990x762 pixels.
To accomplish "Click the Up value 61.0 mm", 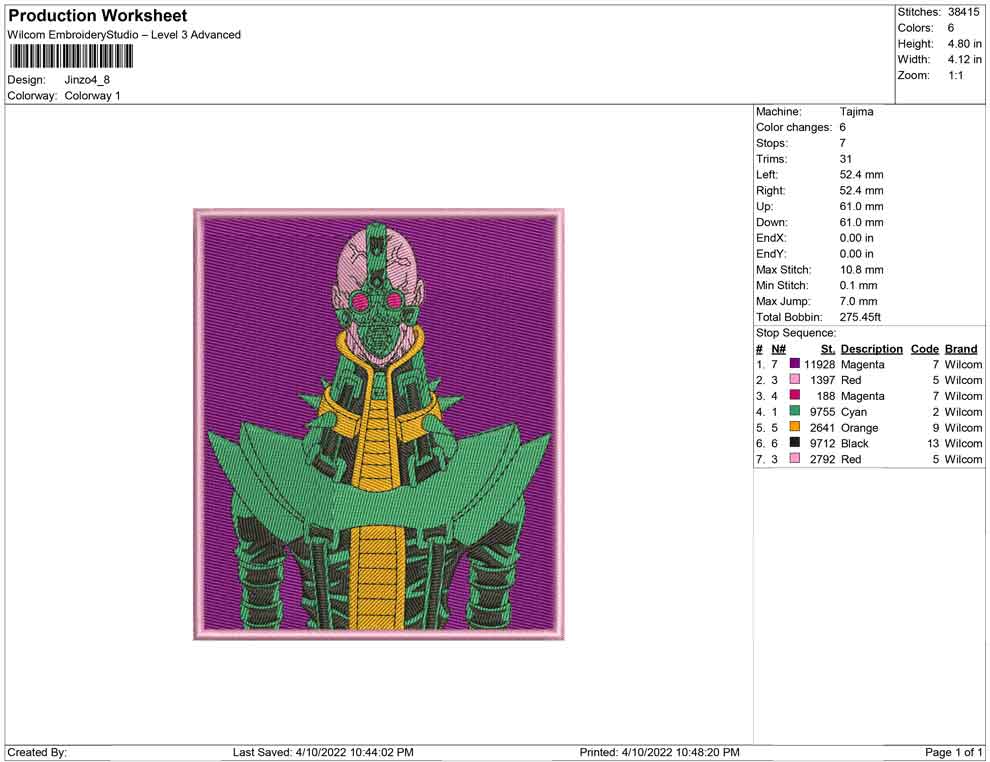I will [x=861, y=206].
